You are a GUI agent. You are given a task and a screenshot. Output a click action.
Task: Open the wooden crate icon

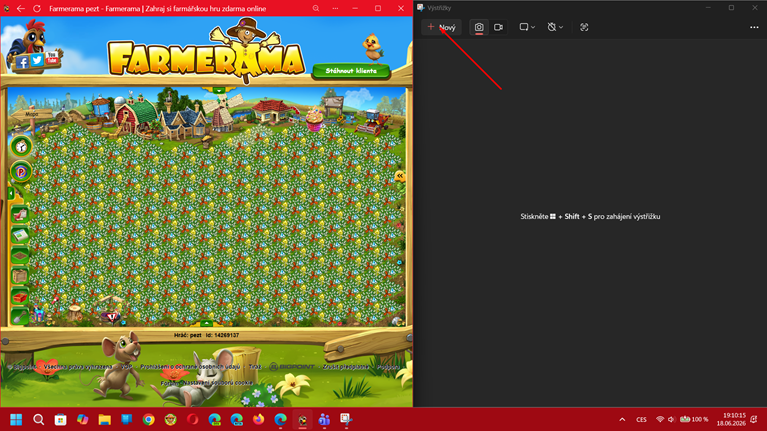click(20, 276)
